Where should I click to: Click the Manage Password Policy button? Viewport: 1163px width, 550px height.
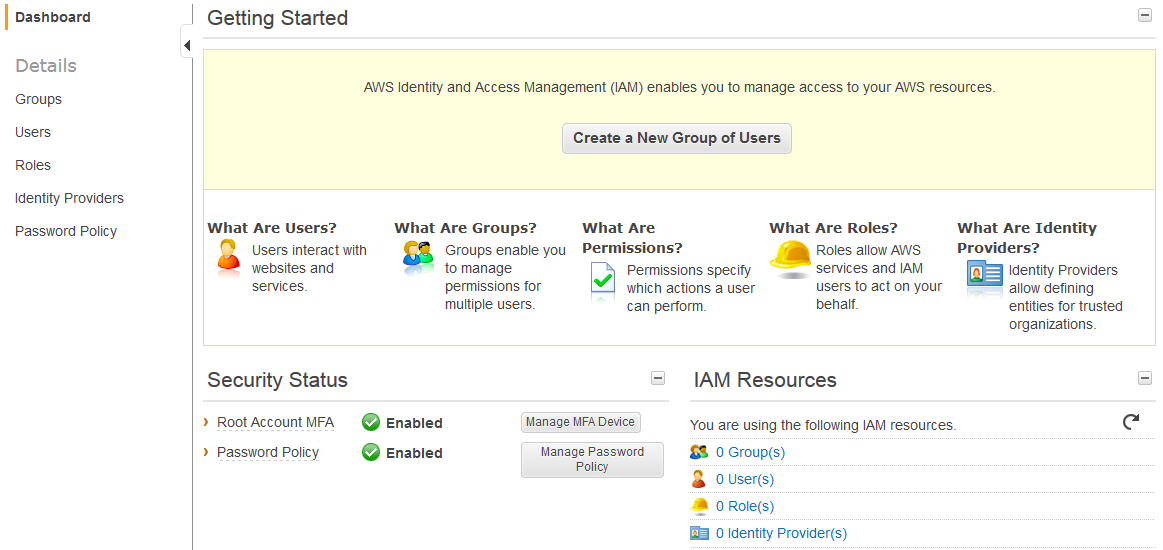click(592, 460)
